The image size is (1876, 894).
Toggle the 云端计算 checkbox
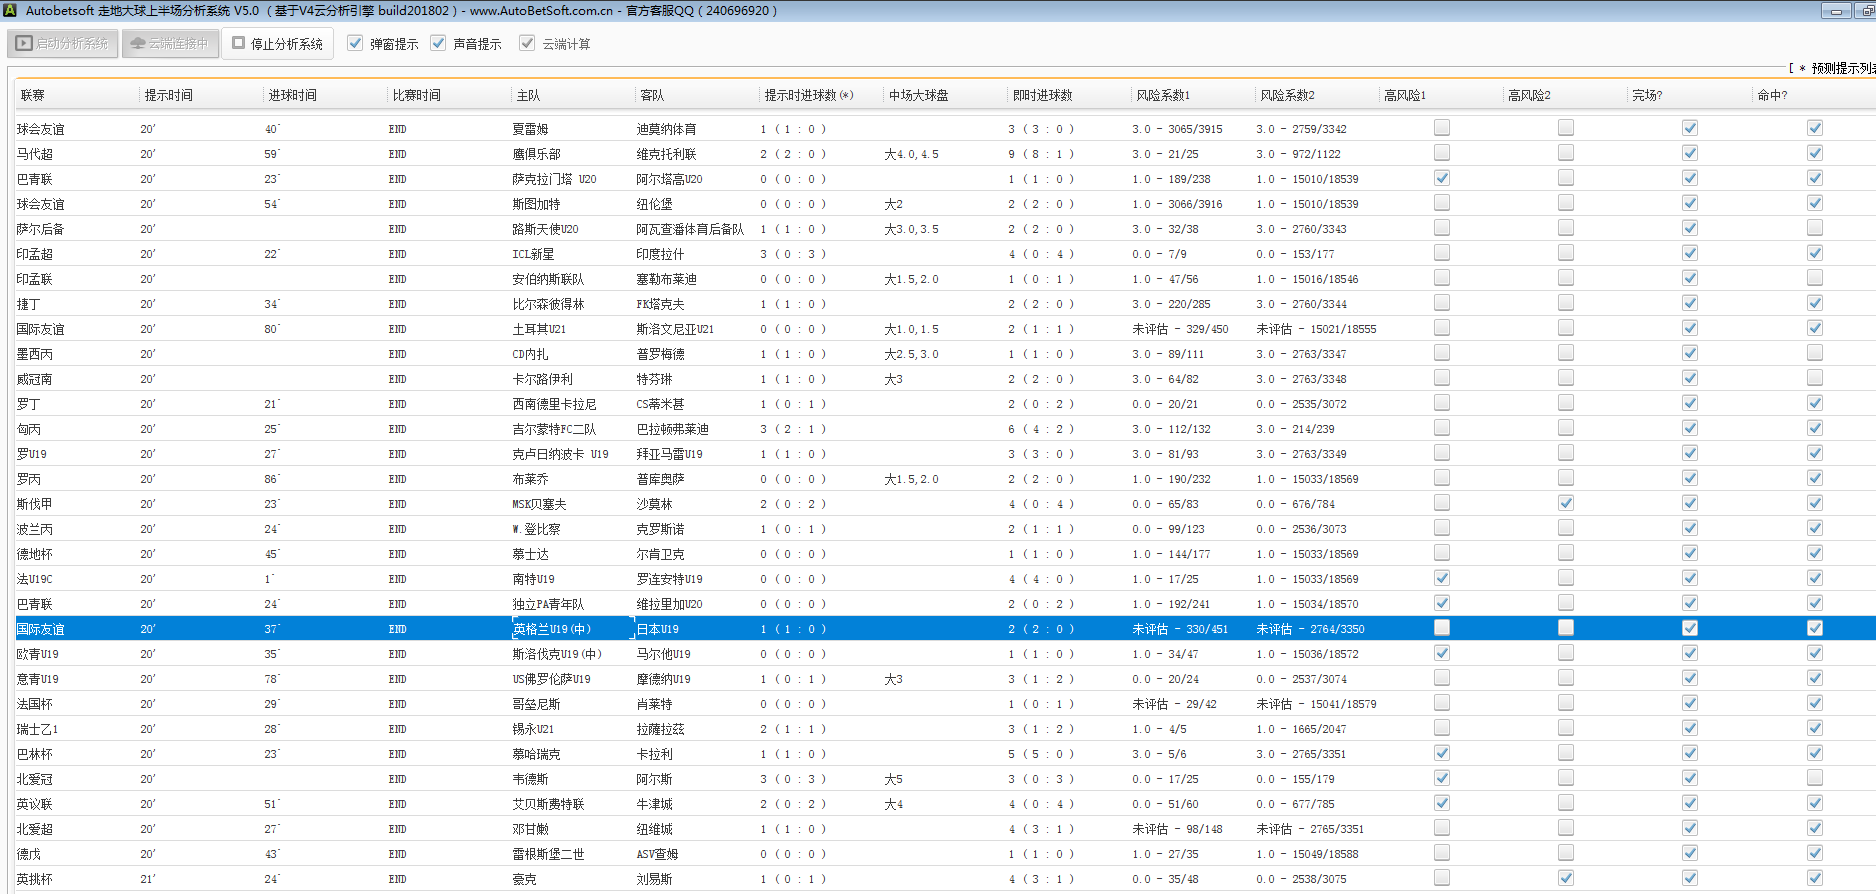(527, 43)
